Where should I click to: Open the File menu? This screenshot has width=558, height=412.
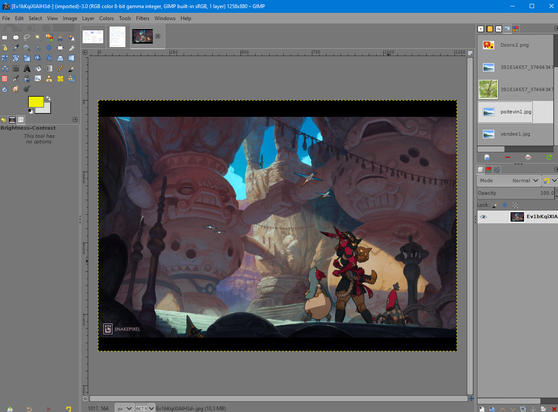(6, 18)
